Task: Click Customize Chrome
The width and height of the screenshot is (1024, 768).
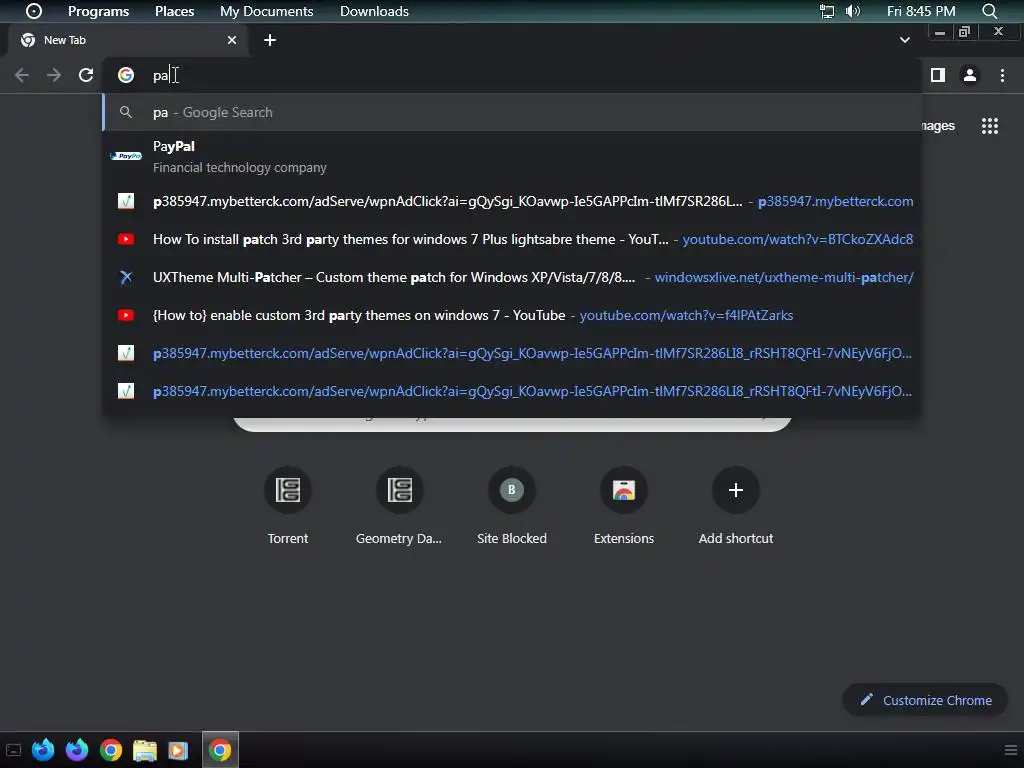Action: (925, 700)
